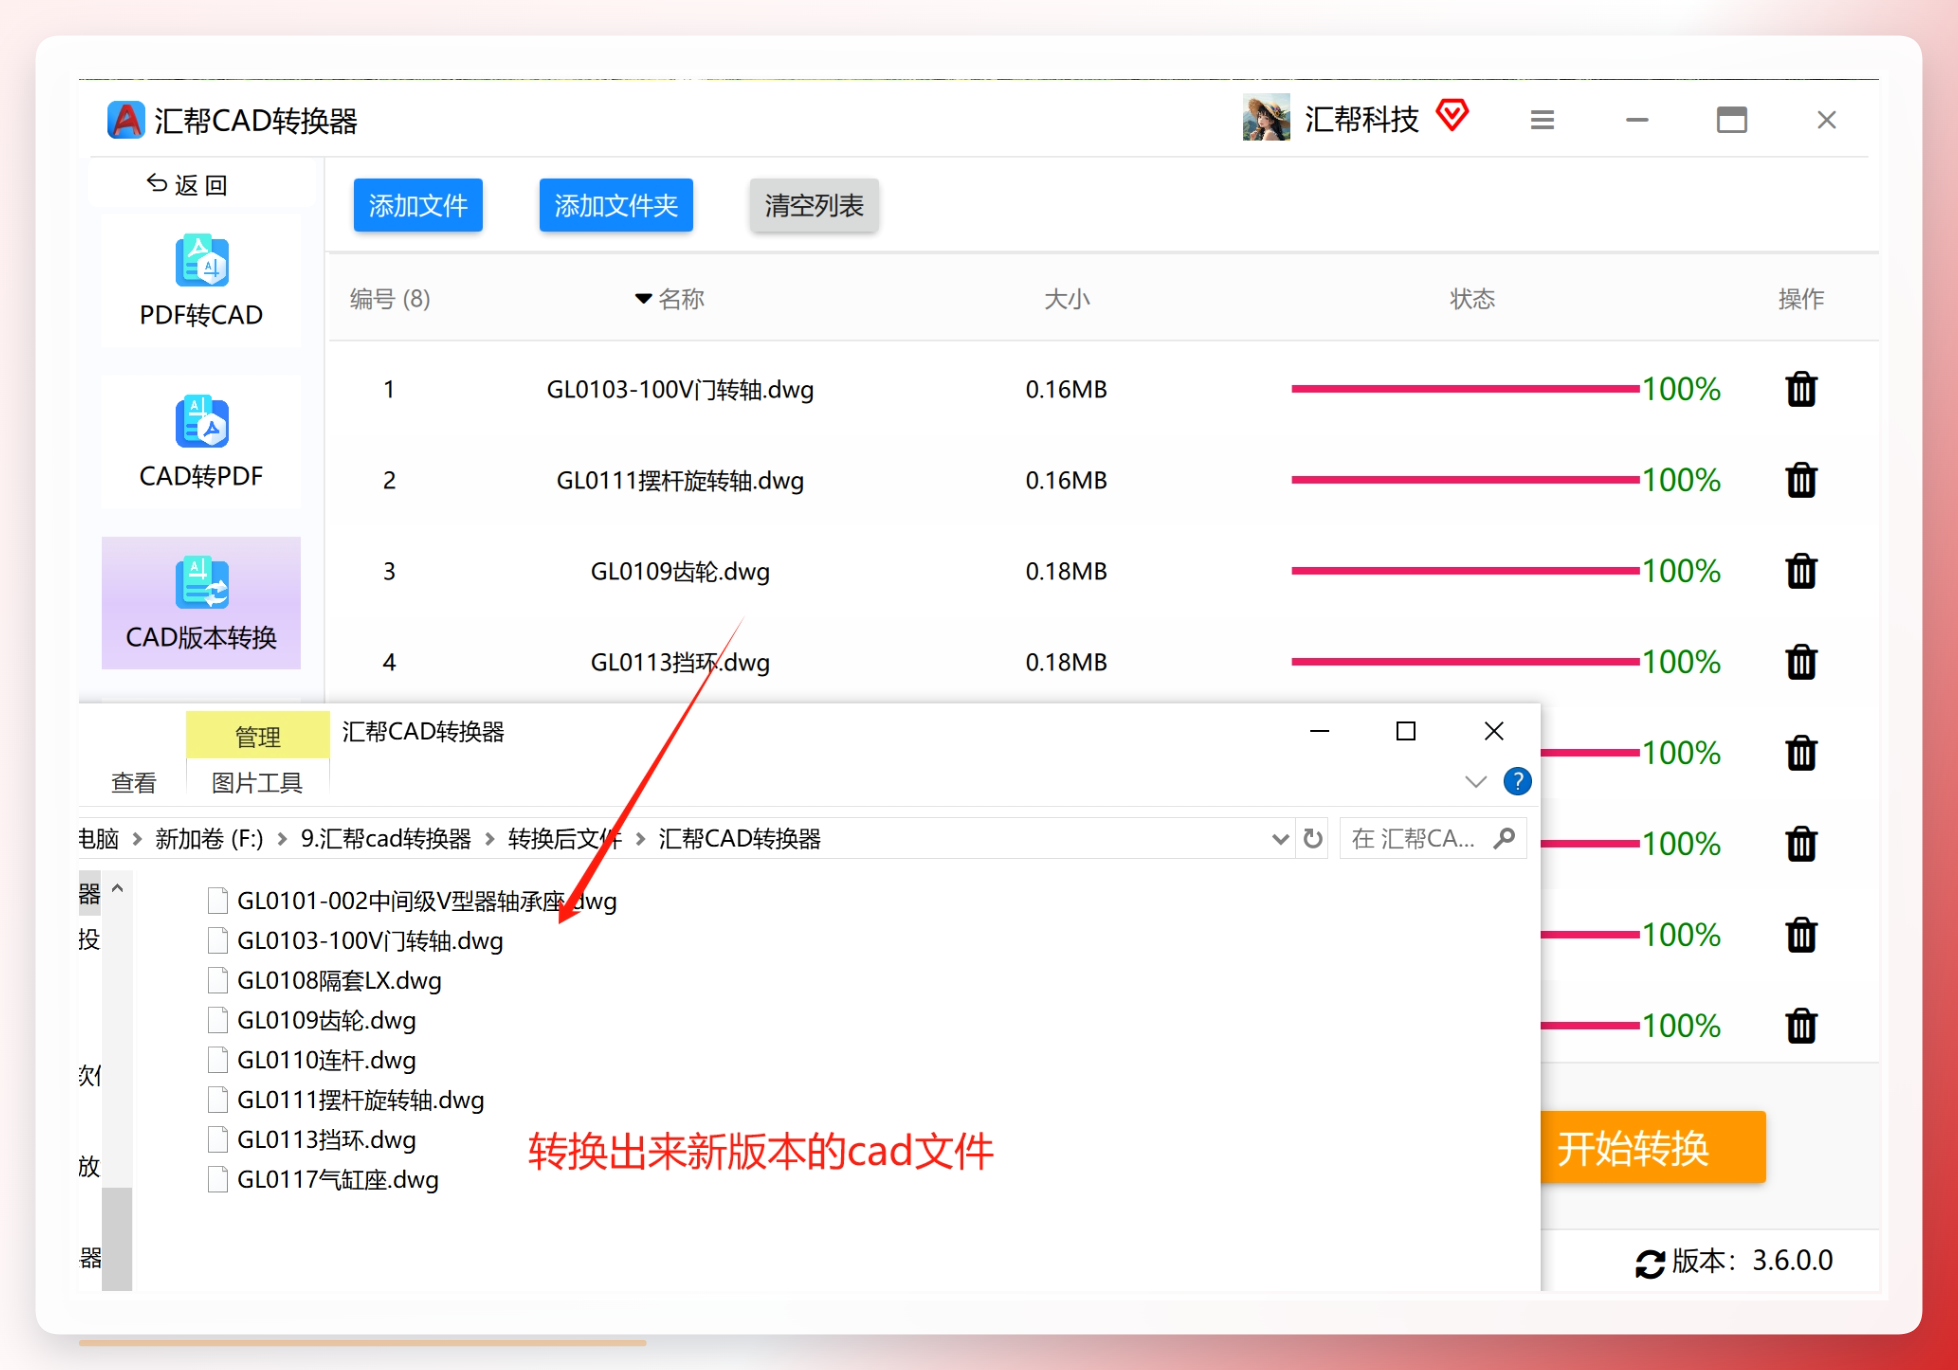Click the 汇帮科技 user avatar
Viewport: 1958px width, 1370px height.
[1266, 118]
